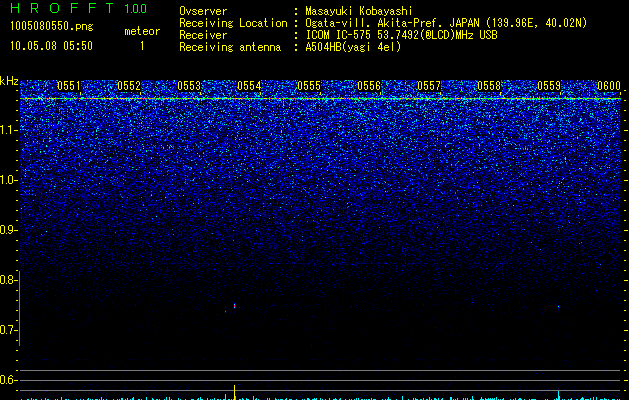Click the 0.9 kHz axis label
The width and height of the screenshot is (629, 400).
[8, 230]
